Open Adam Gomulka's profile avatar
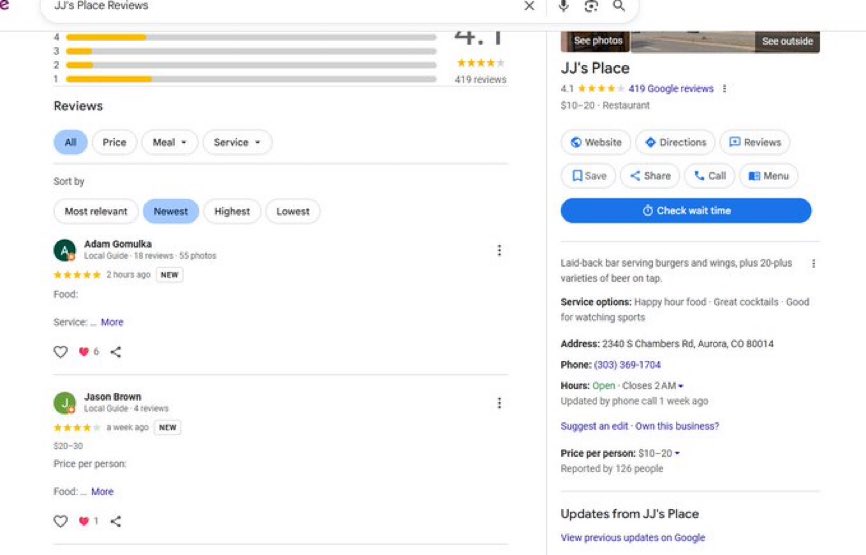This screenshot has height=555, width=866. tap(65, 250)
